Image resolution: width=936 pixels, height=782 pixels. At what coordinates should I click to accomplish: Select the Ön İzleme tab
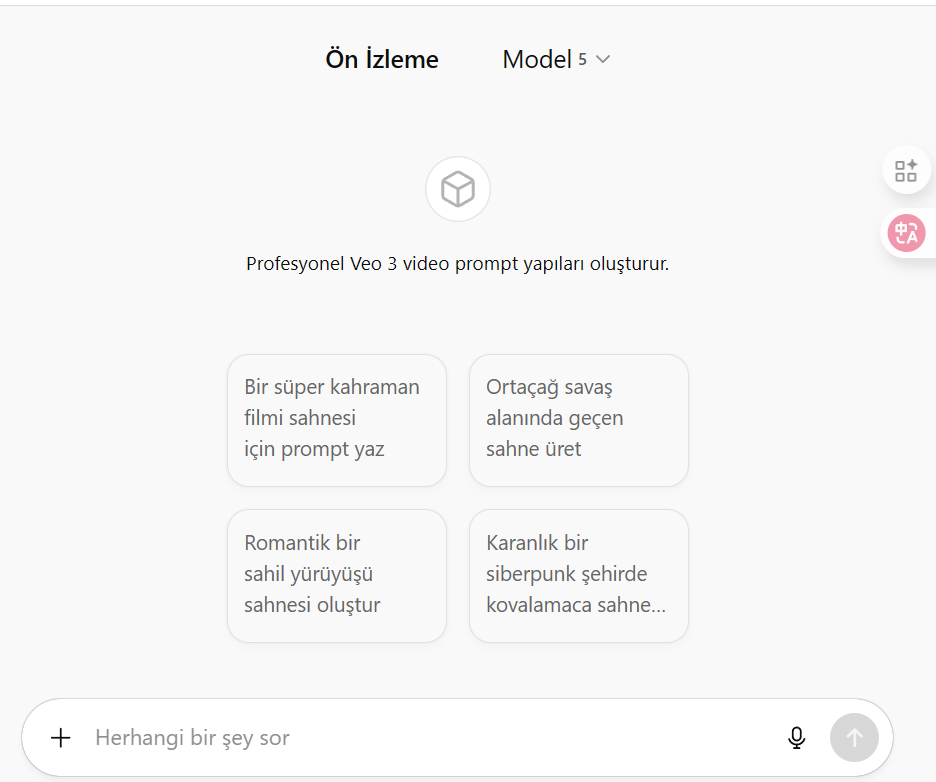(x=382, y=59)
